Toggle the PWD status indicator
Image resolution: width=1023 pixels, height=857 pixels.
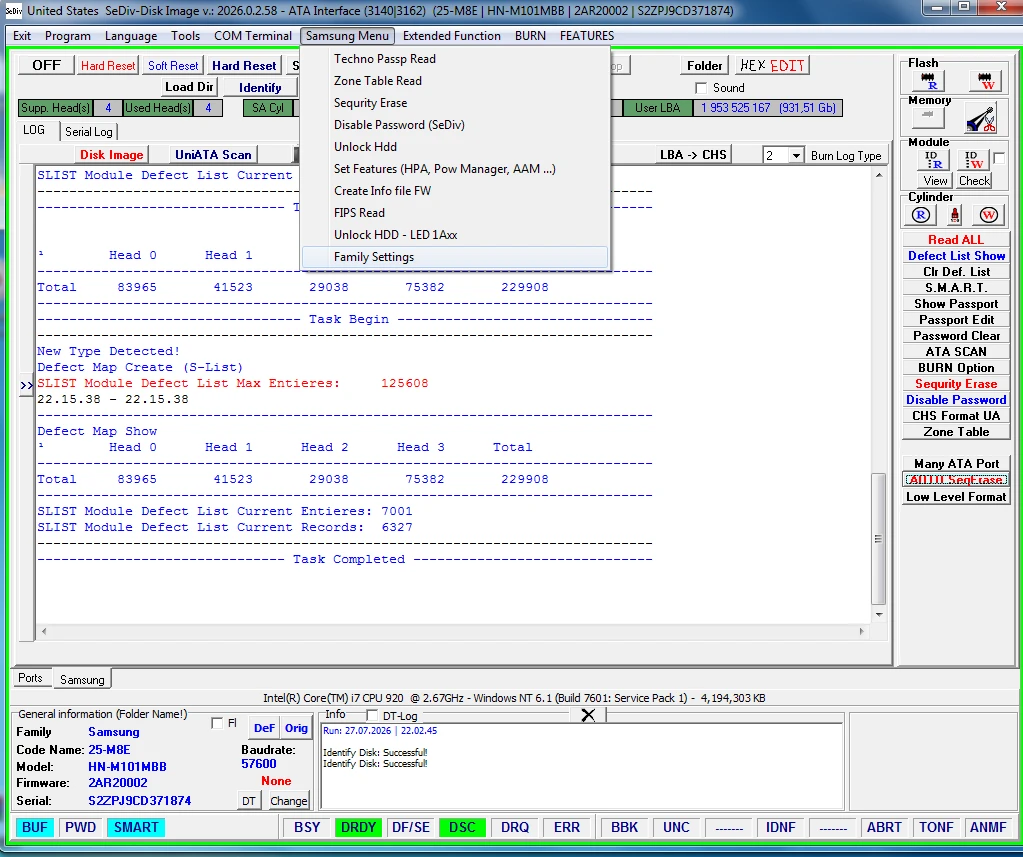tap(80, 827)
